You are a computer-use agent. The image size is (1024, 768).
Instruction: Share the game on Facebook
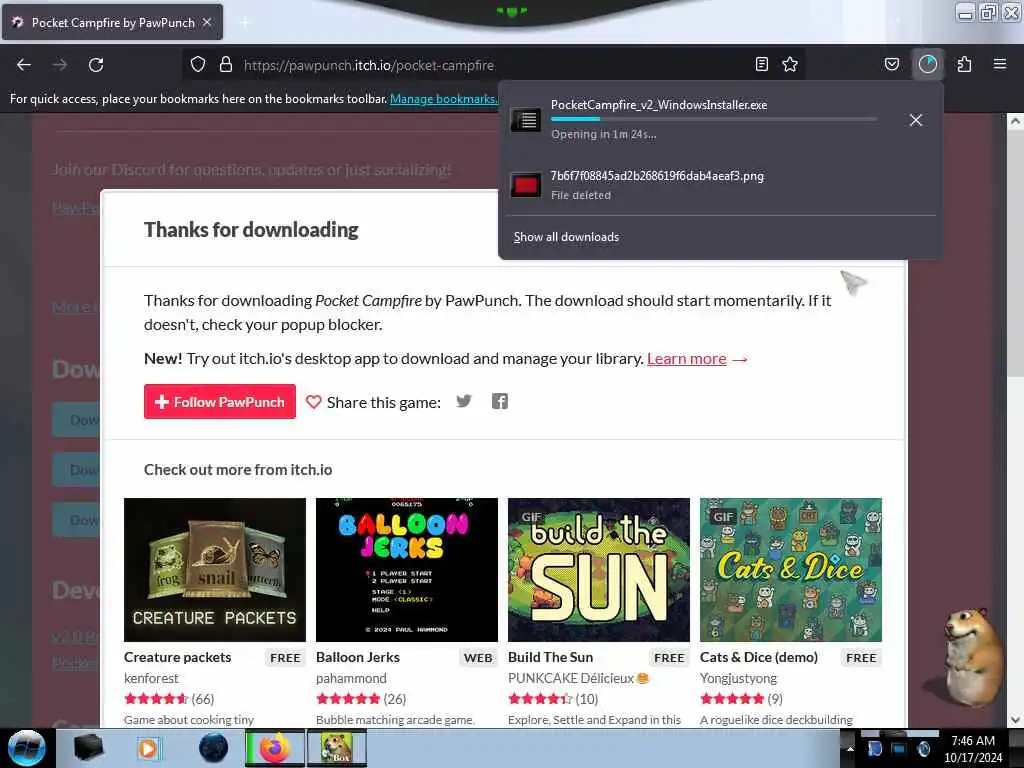(x=500, y=401)
